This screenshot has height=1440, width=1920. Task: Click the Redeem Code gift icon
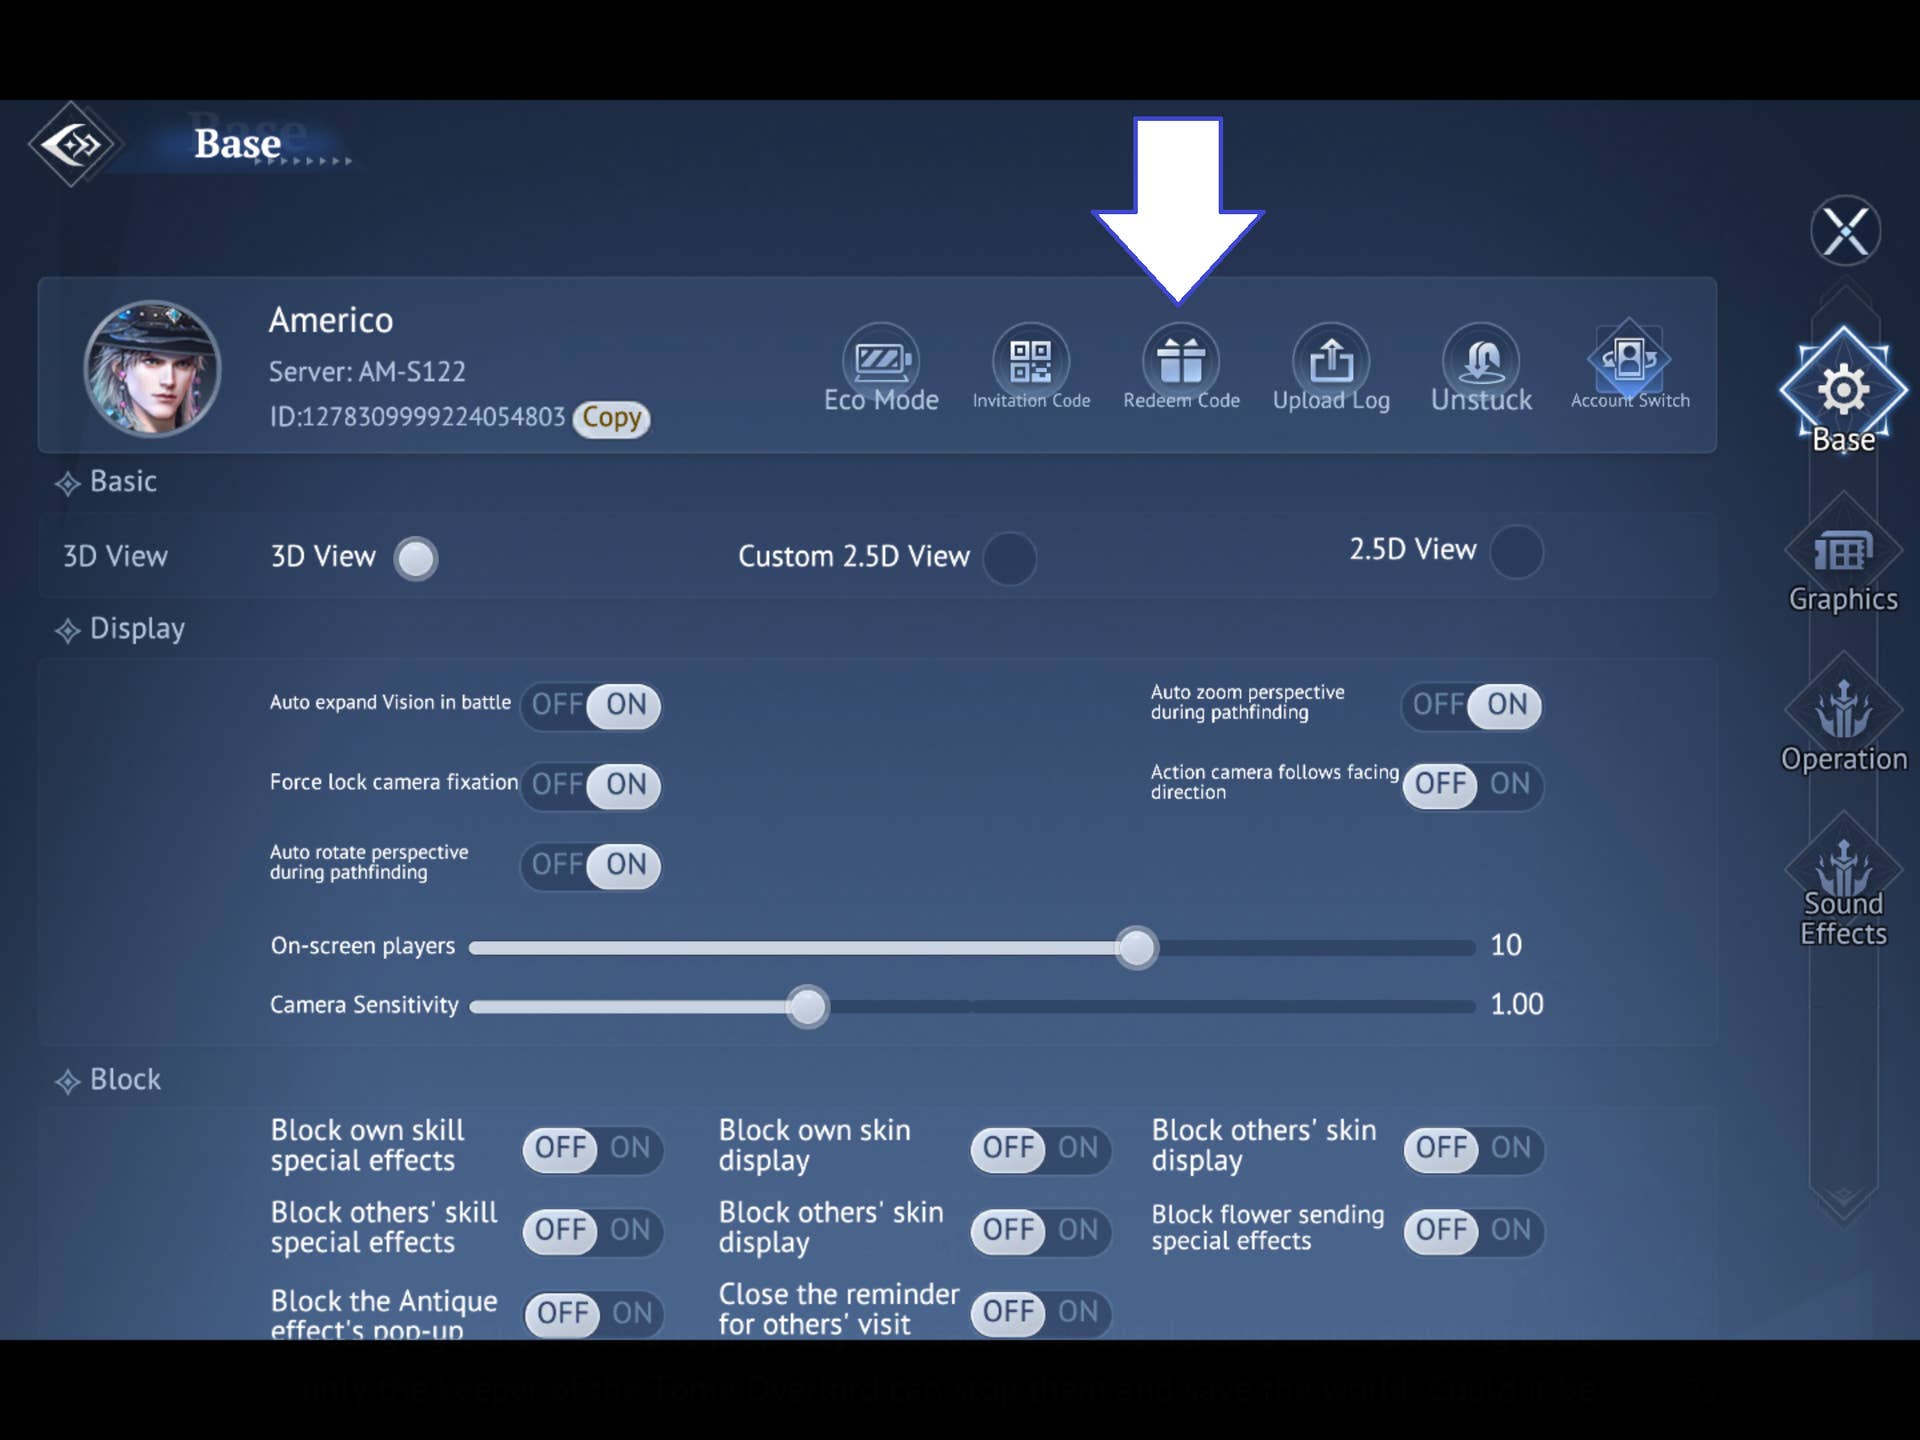(x=1180, y=360)
